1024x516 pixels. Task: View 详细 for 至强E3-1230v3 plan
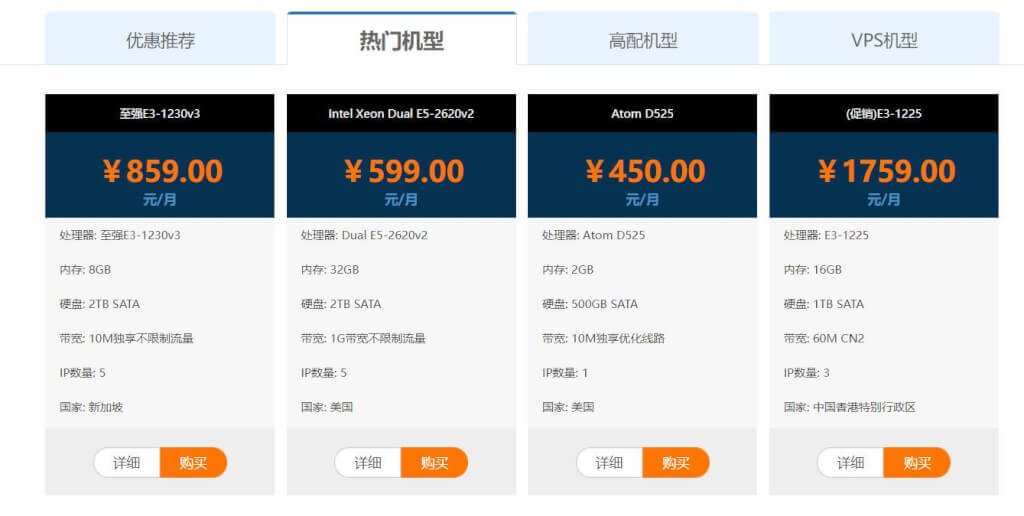tap(127, 462)
